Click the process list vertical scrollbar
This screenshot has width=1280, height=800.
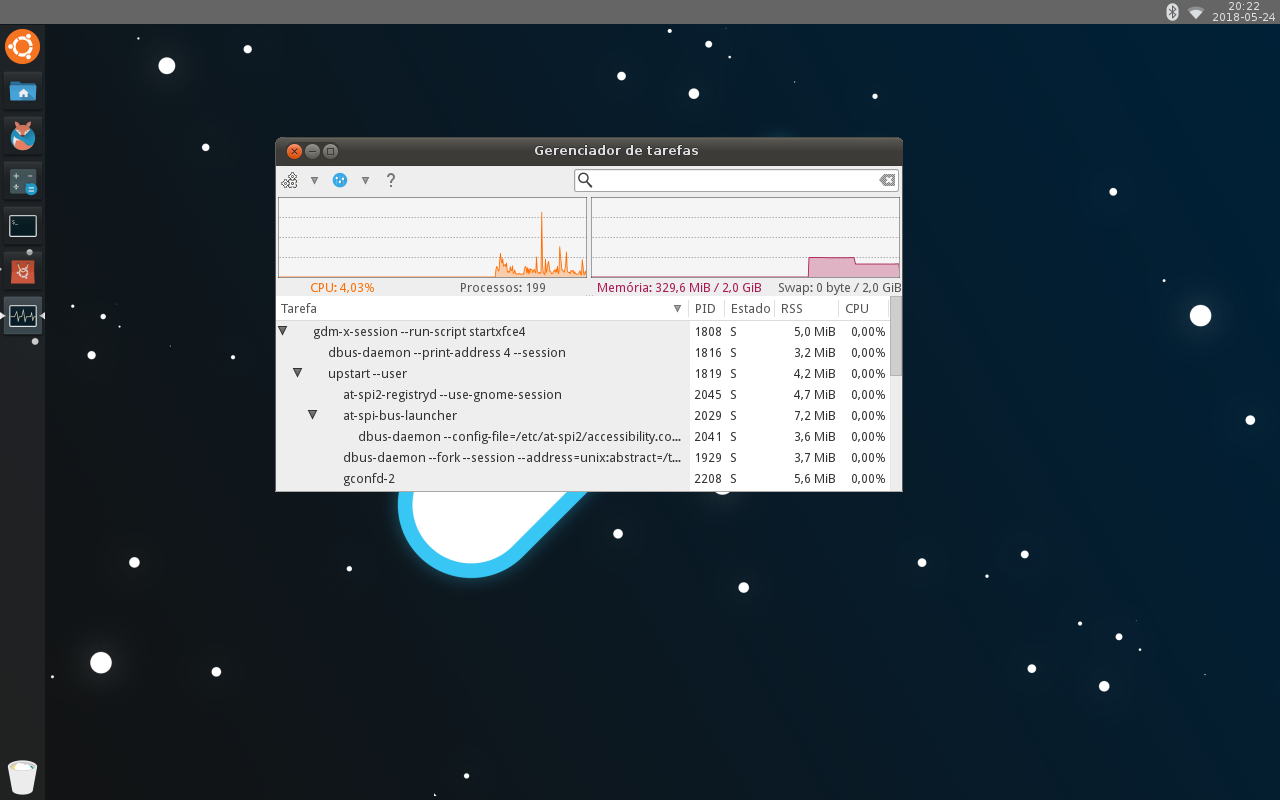(x=896, y=393)
